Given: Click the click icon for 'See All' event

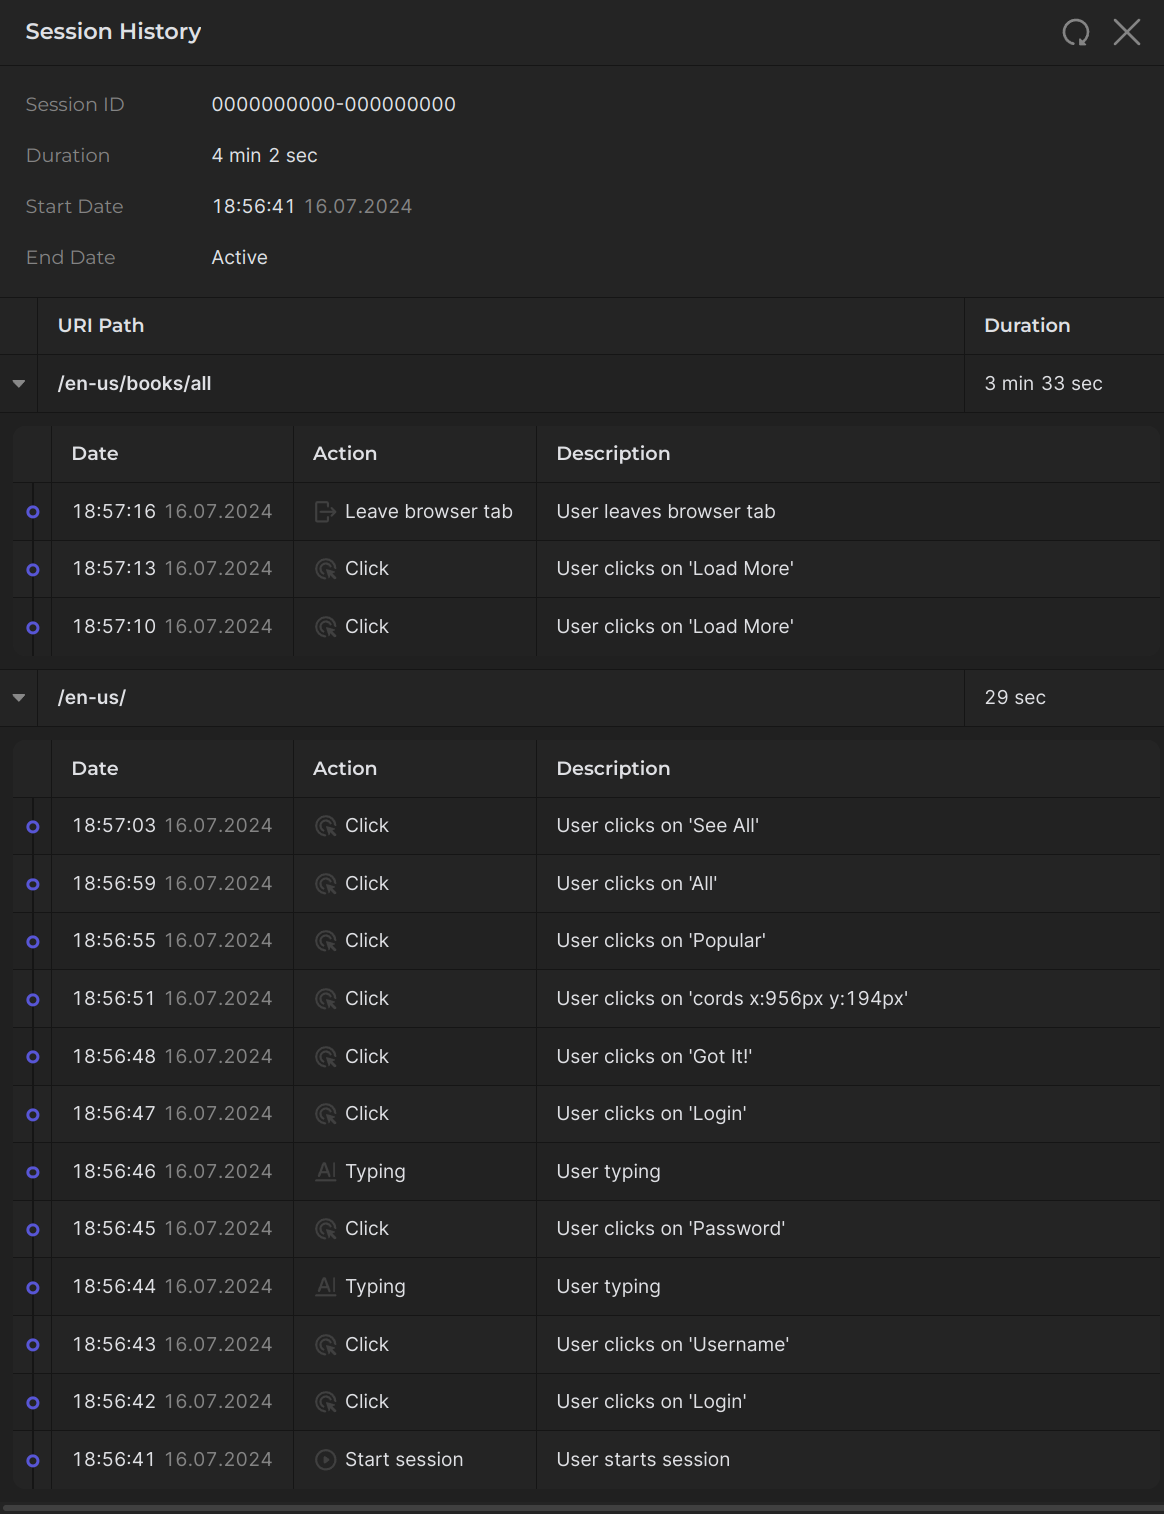Looking at the screenshot, I should [x=325, y=826].
